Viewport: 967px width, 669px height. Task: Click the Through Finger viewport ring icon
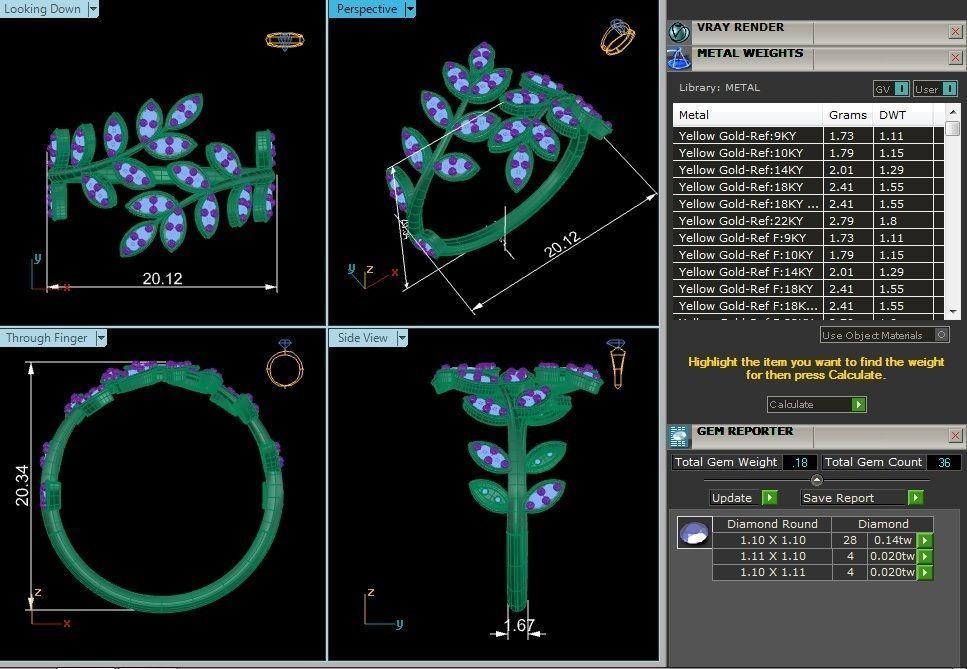pos(284,364)
